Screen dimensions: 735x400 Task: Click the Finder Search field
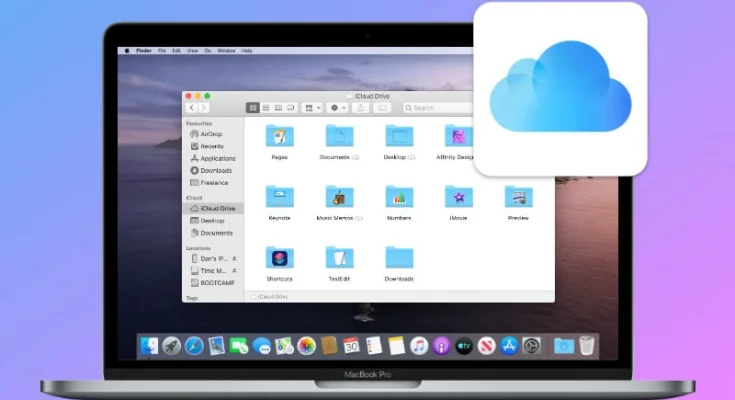(438, 108)
